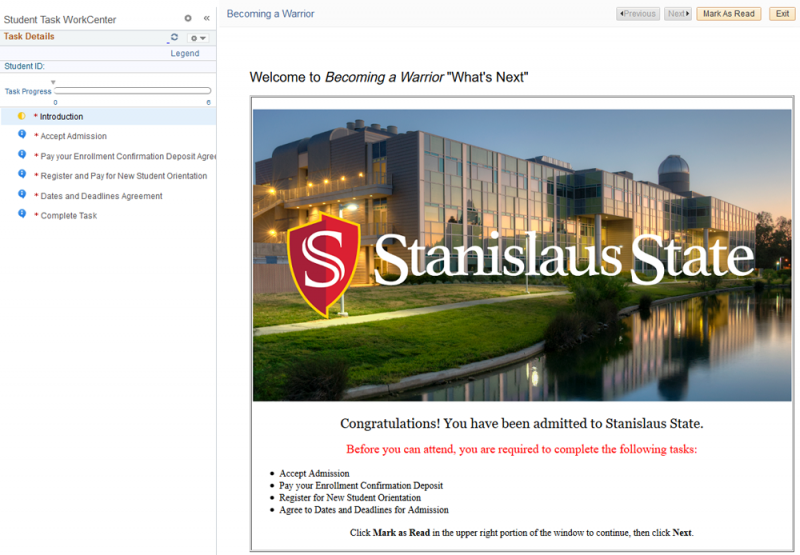Viewport: 800px width, 555px height.
Task: Click the Enrollment Confirmation Deposit status icon
Action: click(22, 155)
